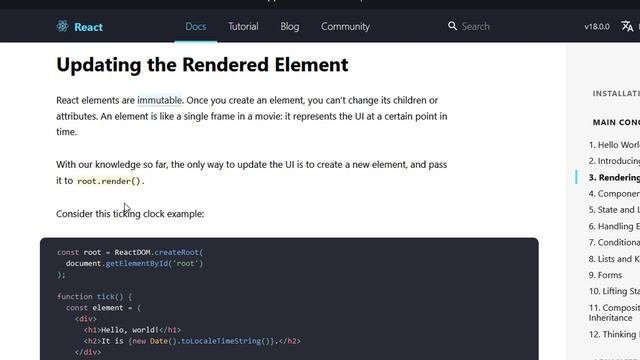
Task: Open '7. Conditional' sidebar link
Action: [614, 242]
